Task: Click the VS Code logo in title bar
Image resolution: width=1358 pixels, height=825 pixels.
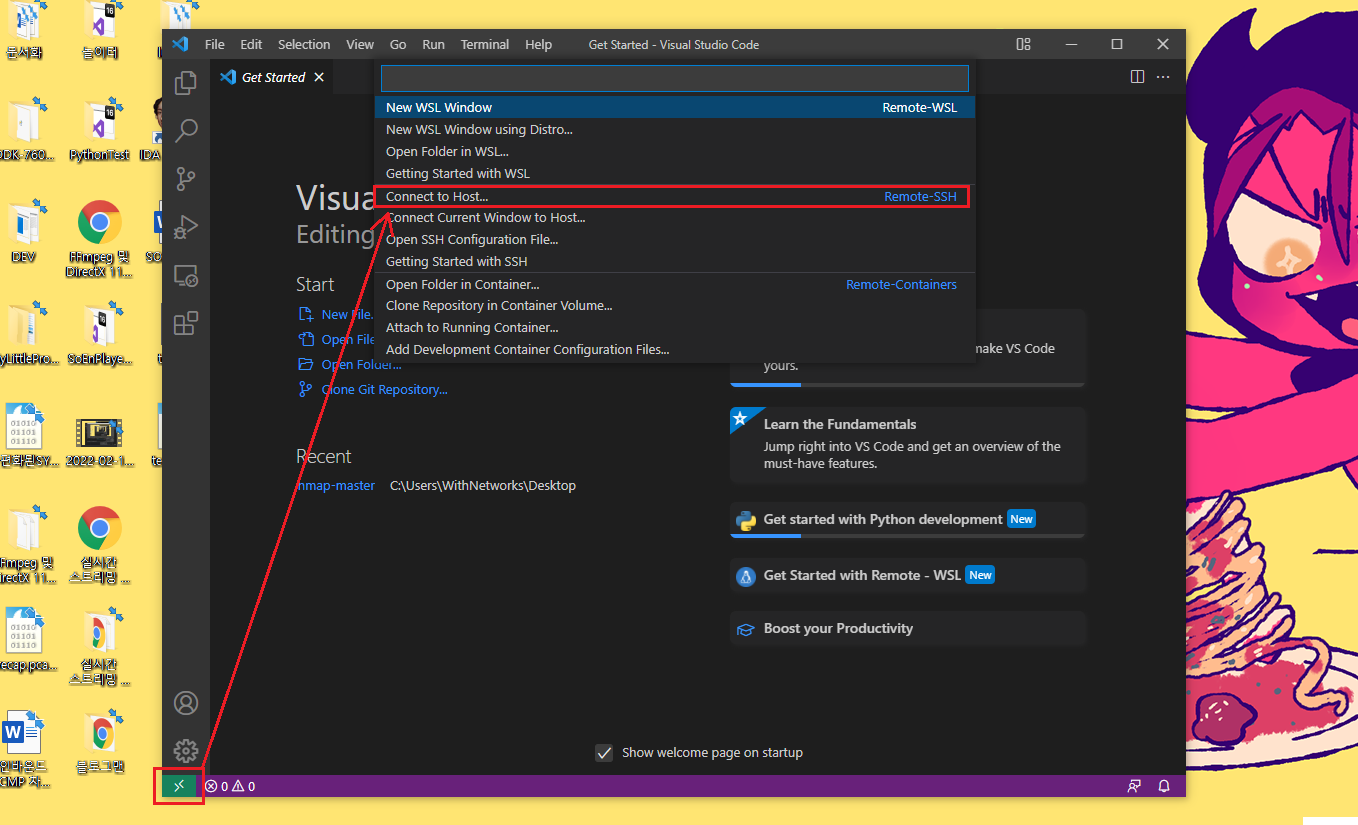Action: pyautogui.click(x=180, y=44)
